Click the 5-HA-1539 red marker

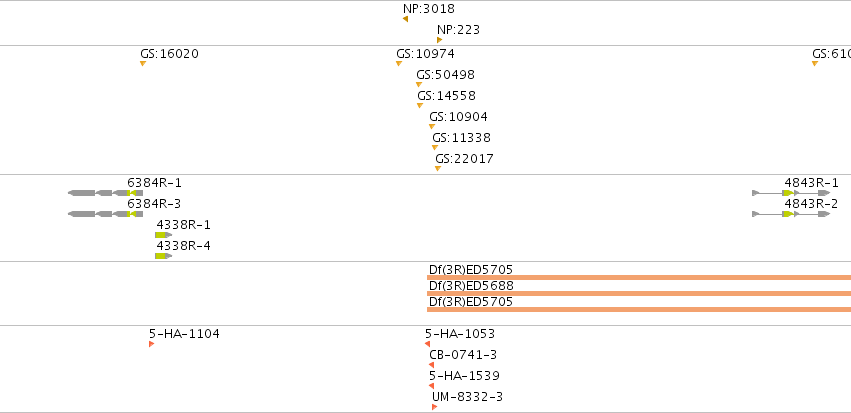coord(431,386)
